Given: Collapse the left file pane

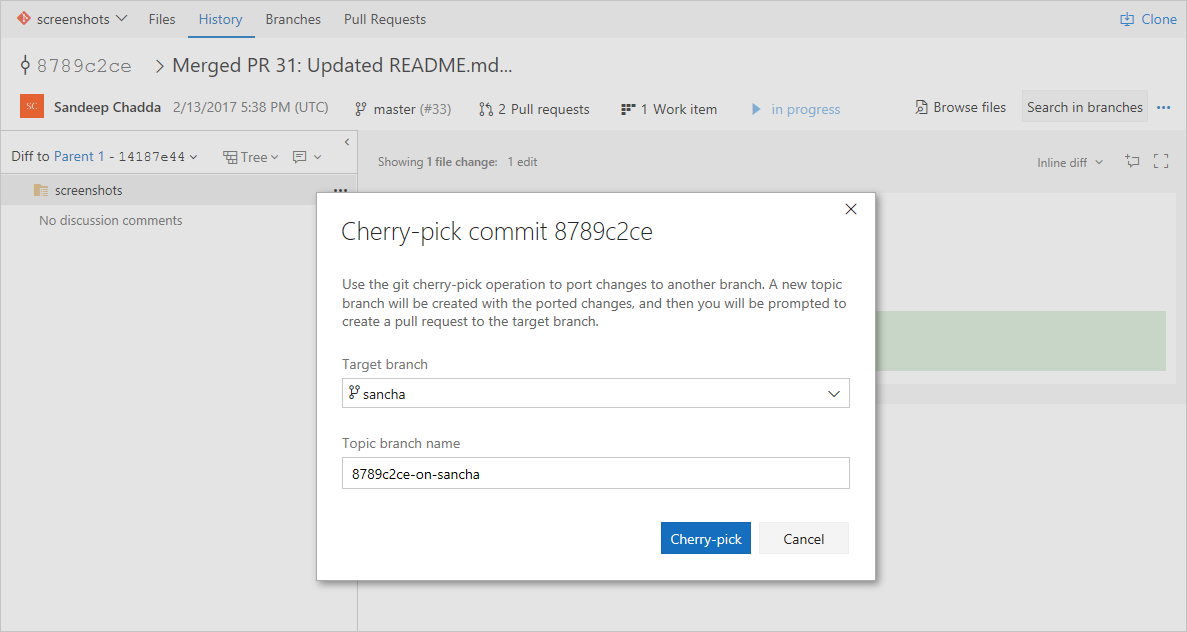Looking at the screenshot, I should pos(347,142).
